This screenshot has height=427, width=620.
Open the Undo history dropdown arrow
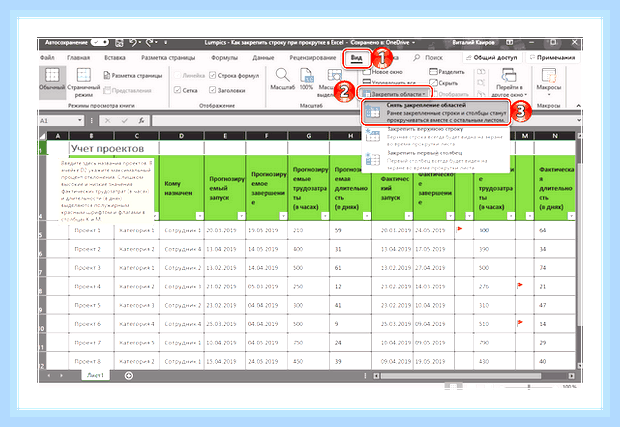coord(140,42)
